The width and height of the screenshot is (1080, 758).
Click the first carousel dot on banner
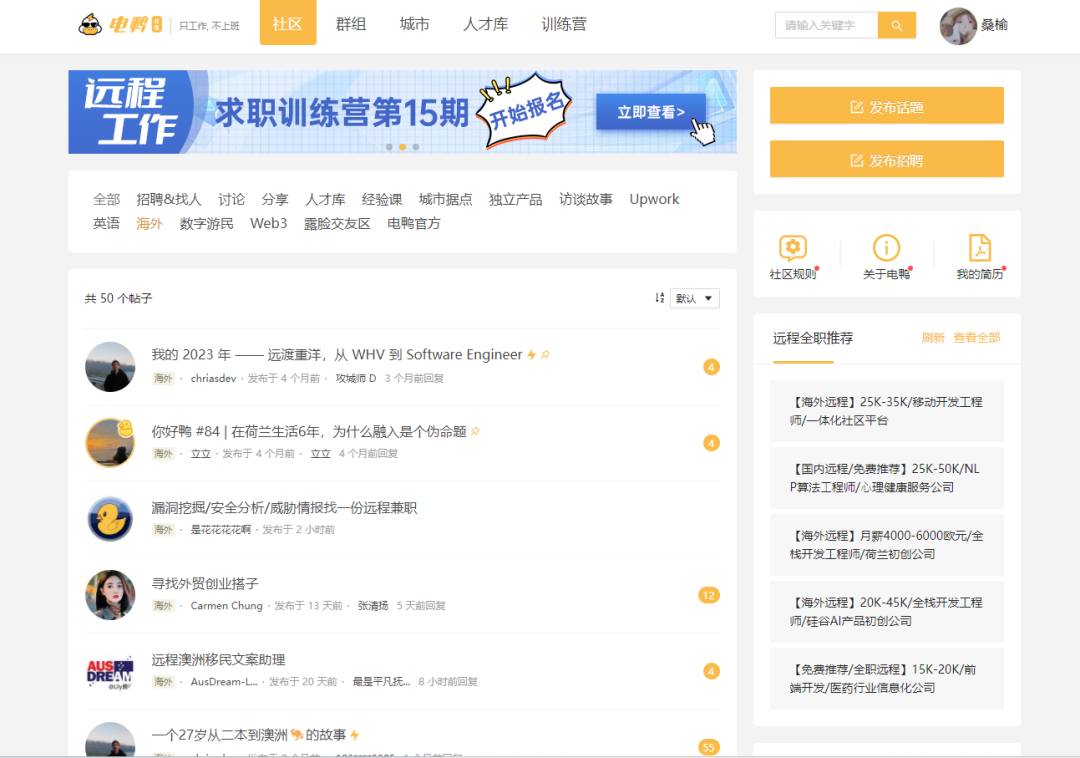(389, 147)
